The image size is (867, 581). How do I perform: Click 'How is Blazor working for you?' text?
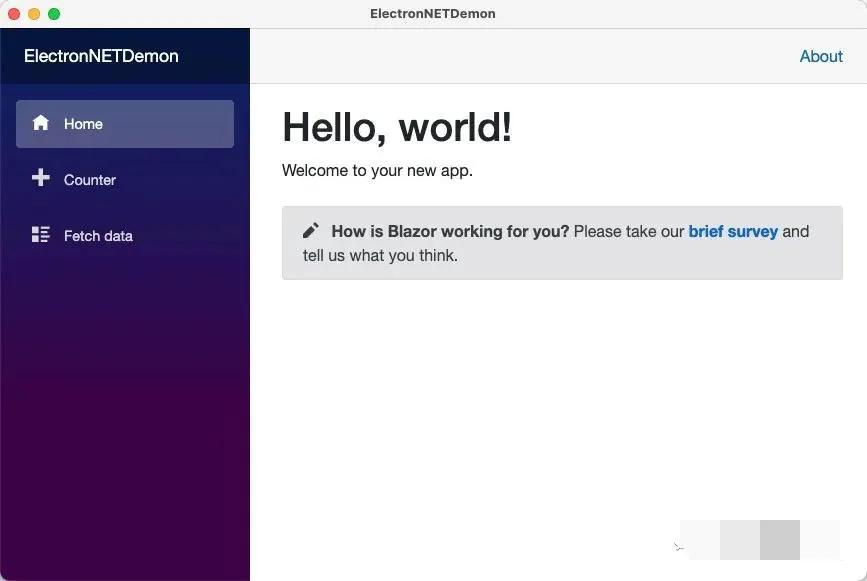click(450, 231)
